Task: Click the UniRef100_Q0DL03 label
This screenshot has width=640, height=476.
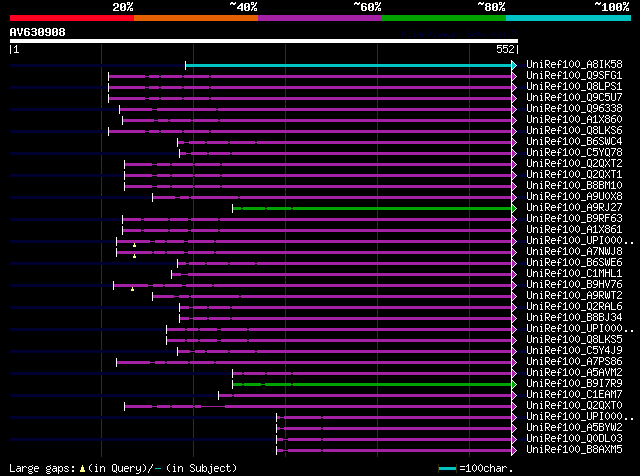Action: click(574, 439)
